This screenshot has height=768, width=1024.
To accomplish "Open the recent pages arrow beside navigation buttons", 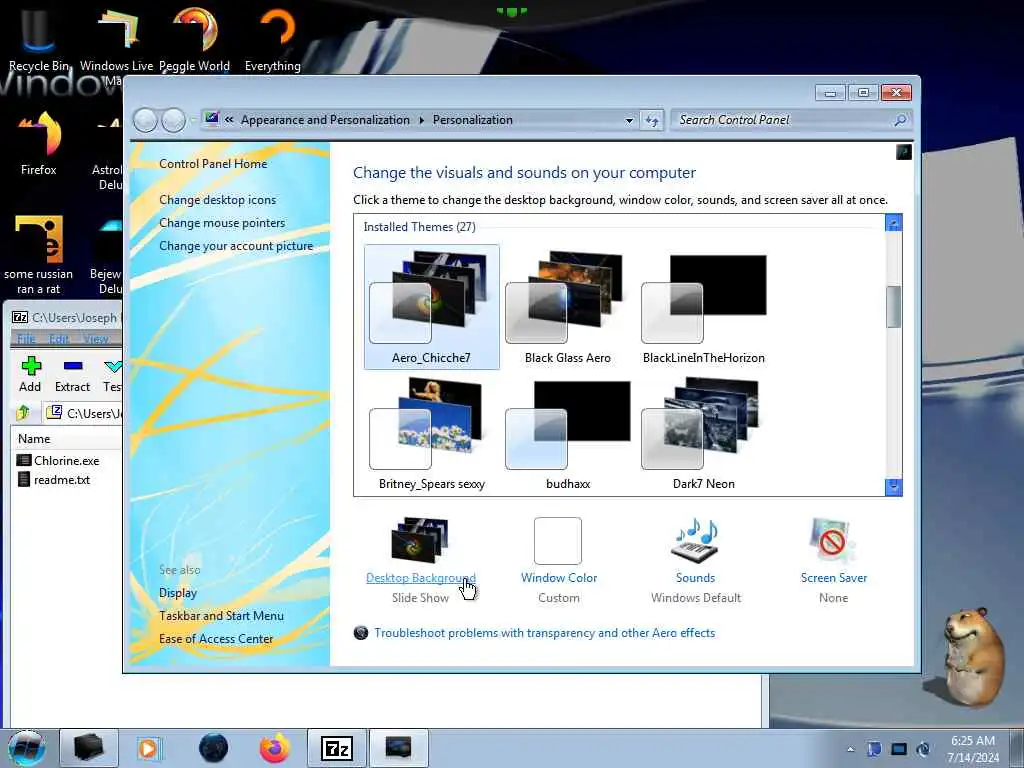I will (193, 121).
